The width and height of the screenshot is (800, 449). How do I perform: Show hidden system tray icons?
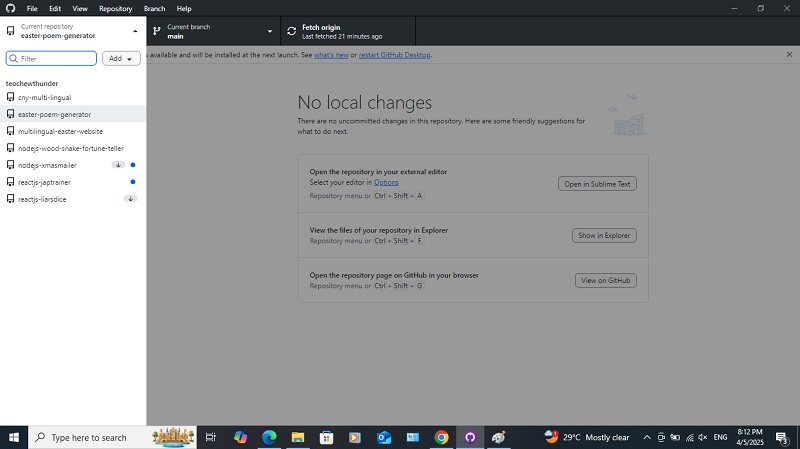[646, 437]
